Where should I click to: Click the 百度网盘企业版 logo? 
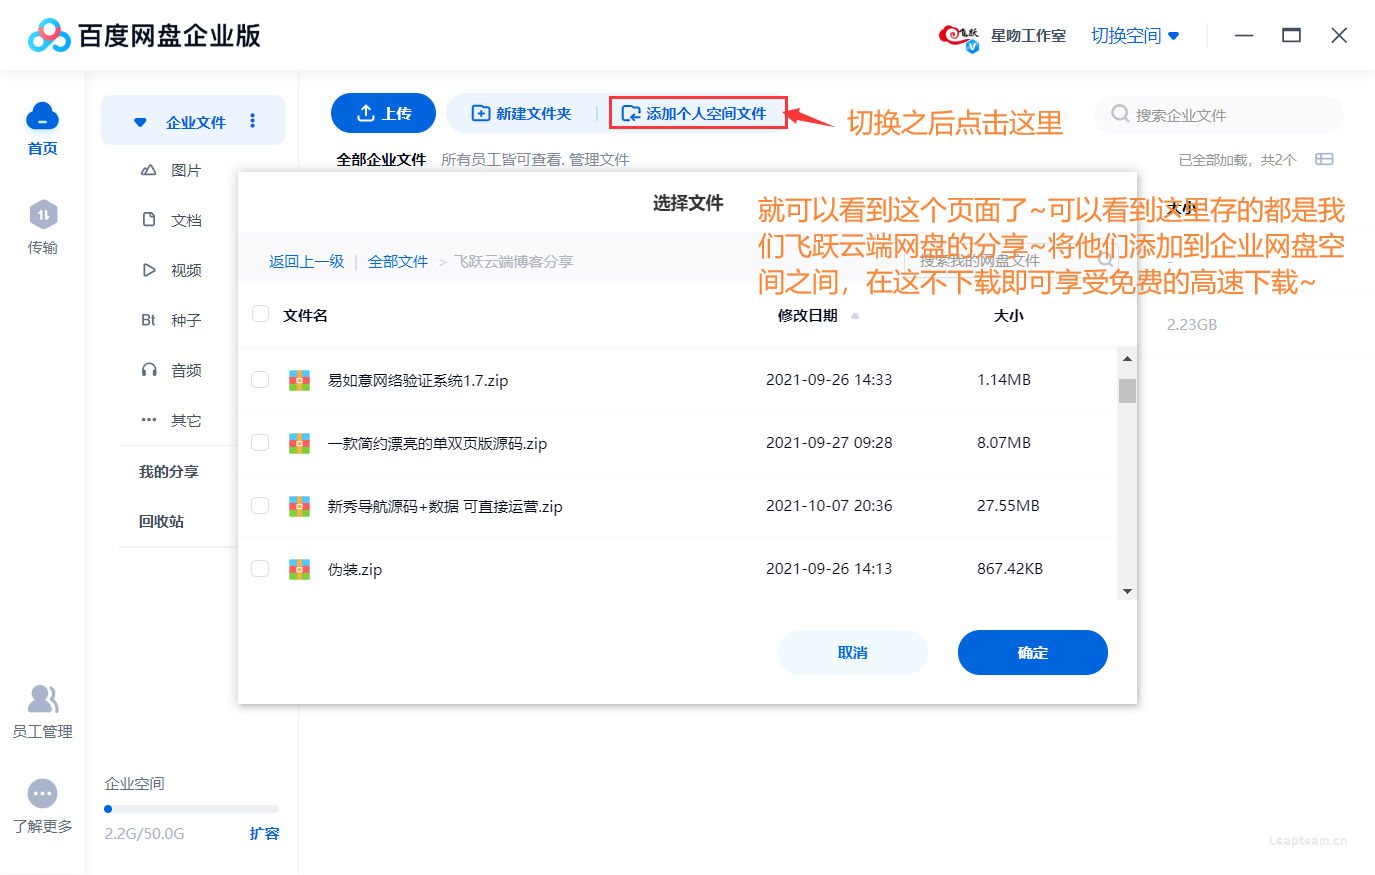tap(144, 36)
